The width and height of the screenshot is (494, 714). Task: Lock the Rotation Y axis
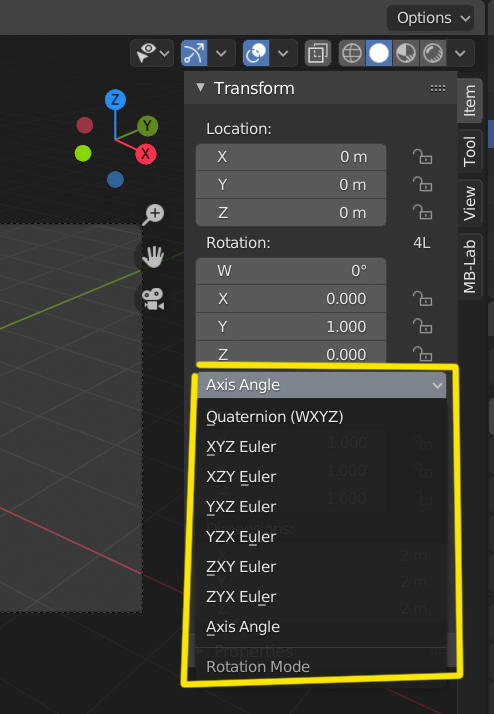pyautogui.click(x=423, y=326)
